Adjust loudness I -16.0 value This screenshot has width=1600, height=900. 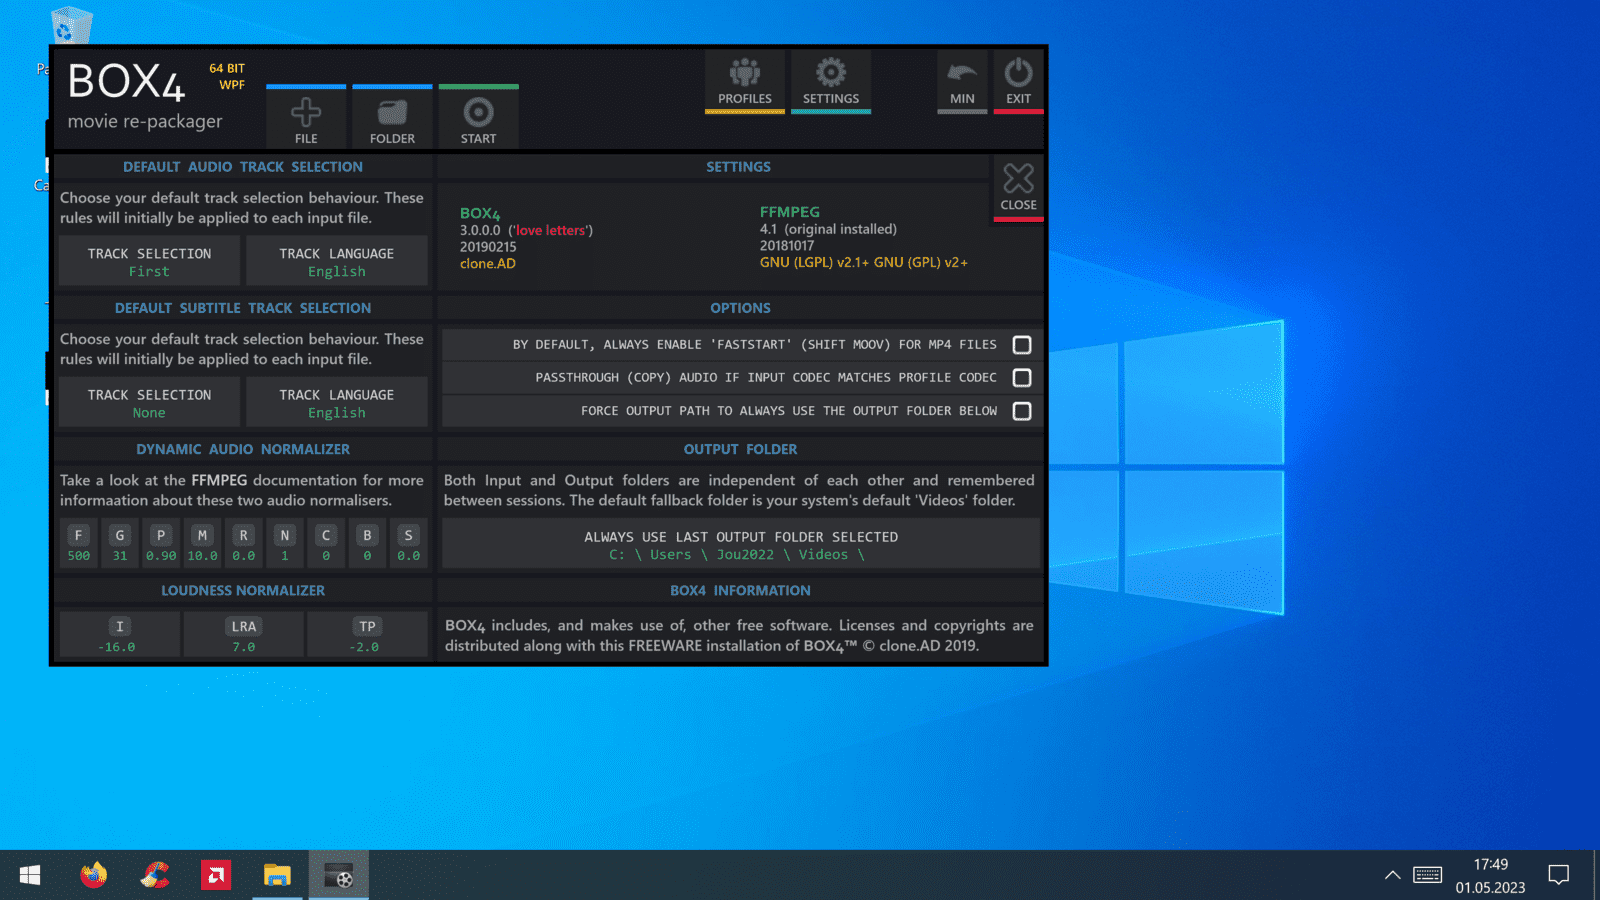coord(120,635)
